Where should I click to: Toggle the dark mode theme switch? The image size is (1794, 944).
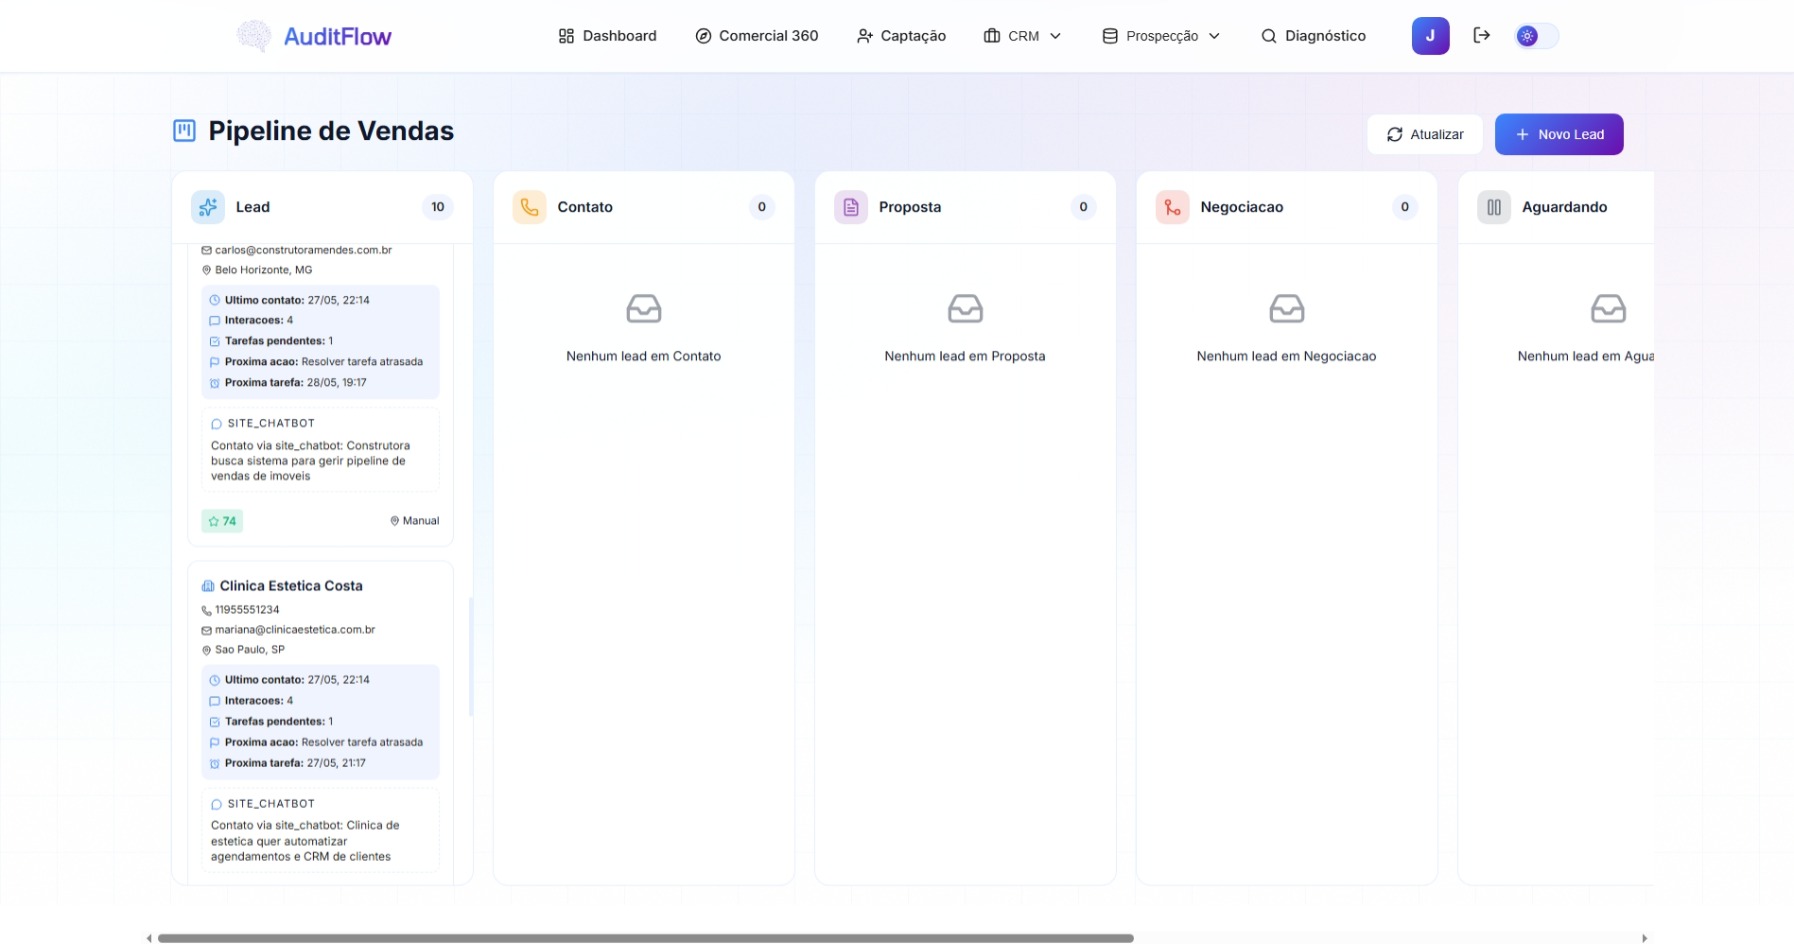click(1537, 36)
